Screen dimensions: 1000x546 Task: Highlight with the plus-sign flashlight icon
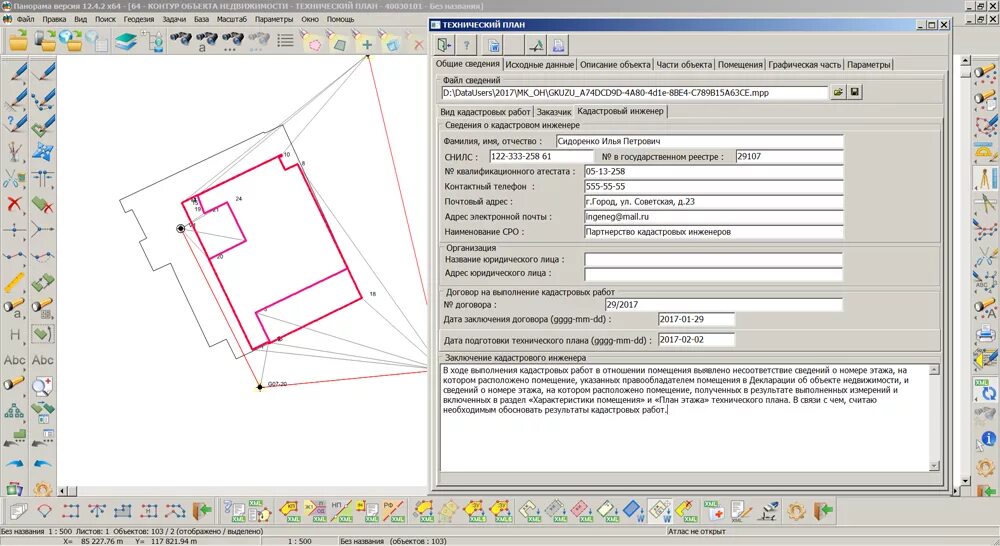coord(365,42)
